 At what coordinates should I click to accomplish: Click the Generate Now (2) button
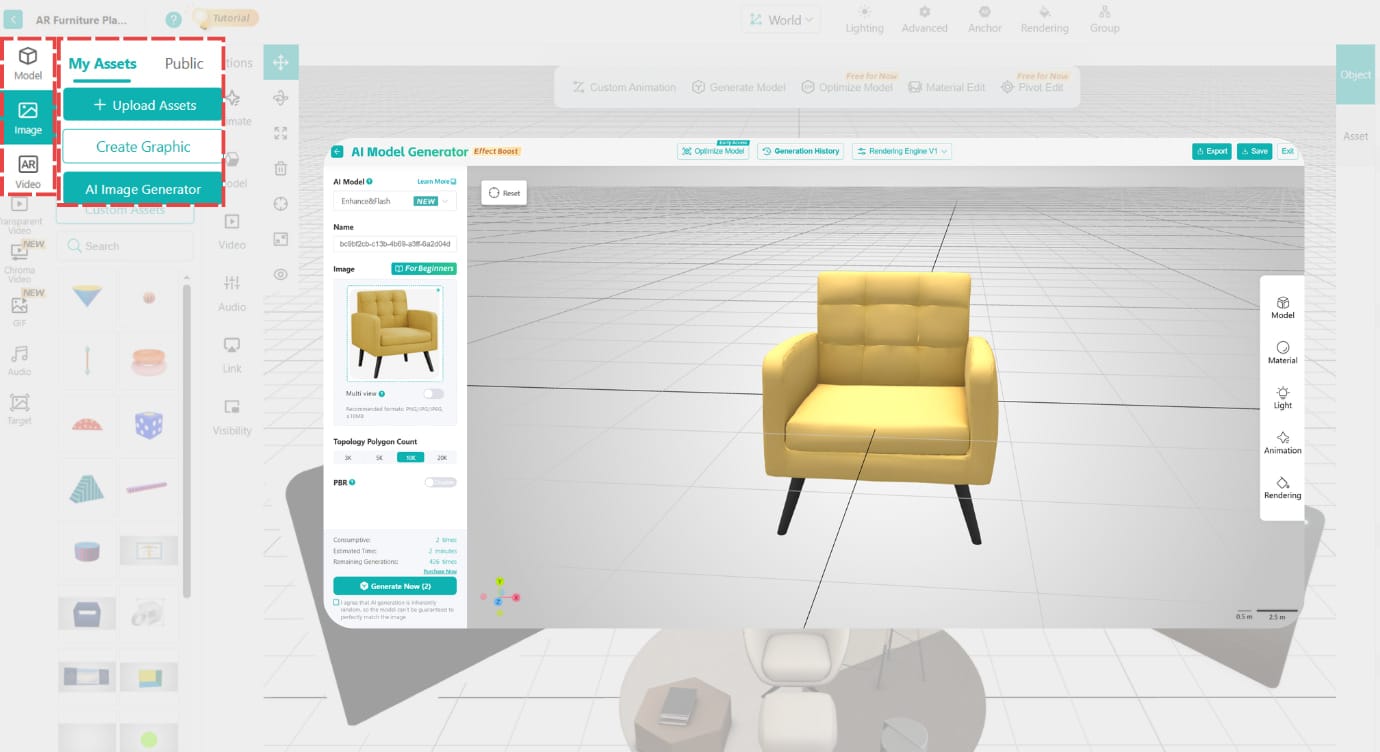pos(395,586)
